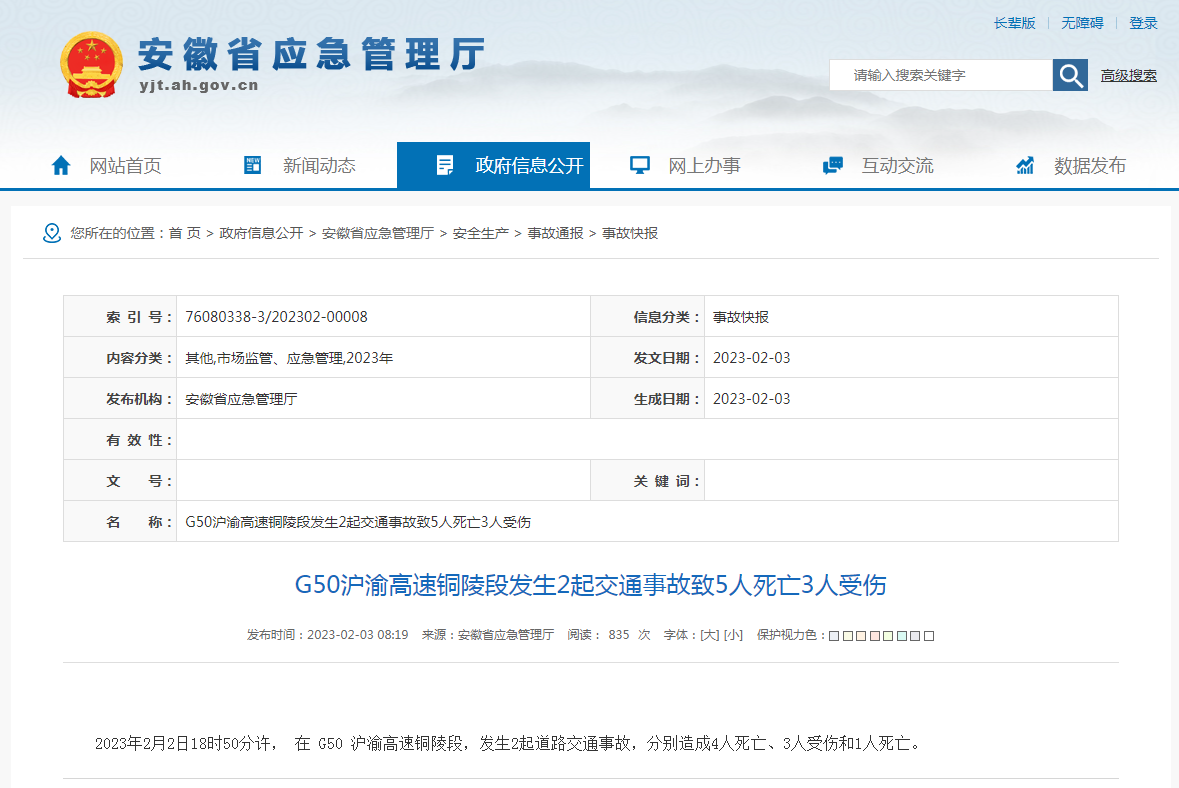Open the 数据发布 navigation tab

pos(1089,166)
